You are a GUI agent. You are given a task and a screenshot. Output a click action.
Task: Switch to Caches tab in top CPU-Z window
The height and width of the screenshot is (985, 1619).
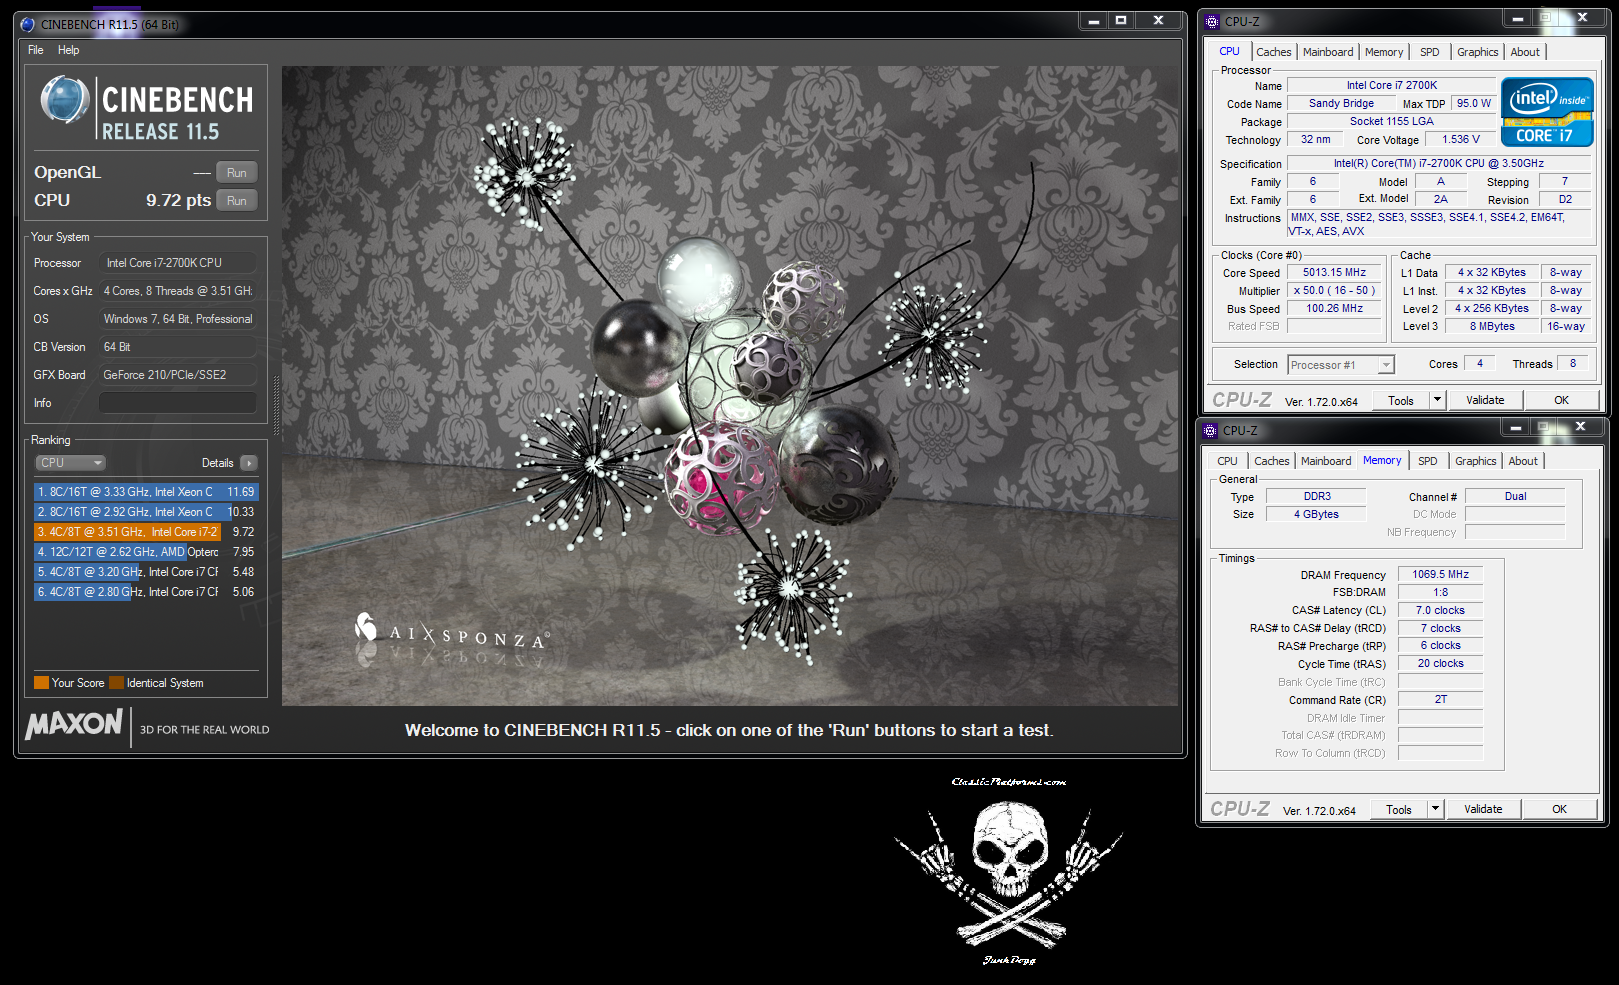[x=1273, y=52]
